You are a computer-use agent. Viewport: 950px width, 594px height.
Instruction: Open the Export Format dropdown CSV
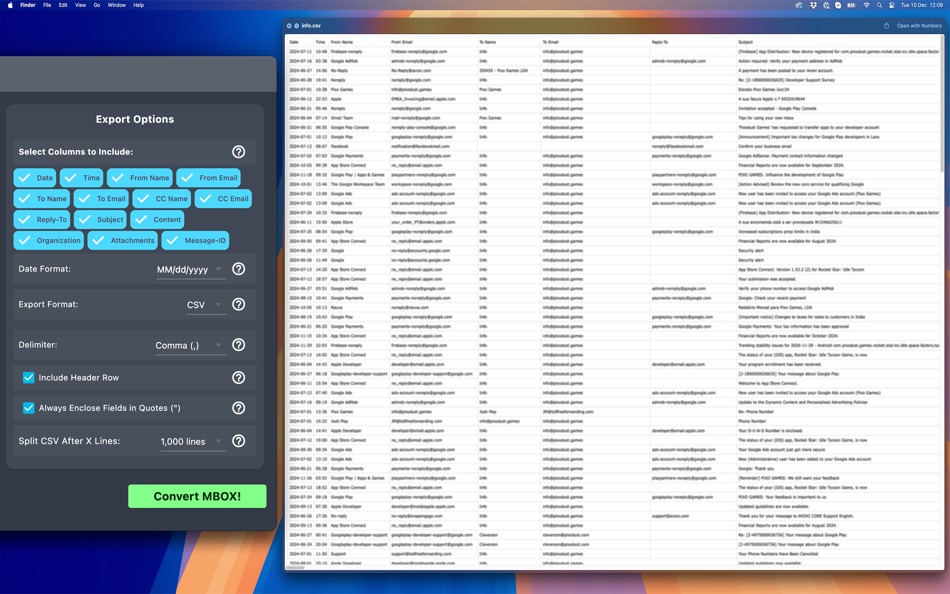(205, 305)
